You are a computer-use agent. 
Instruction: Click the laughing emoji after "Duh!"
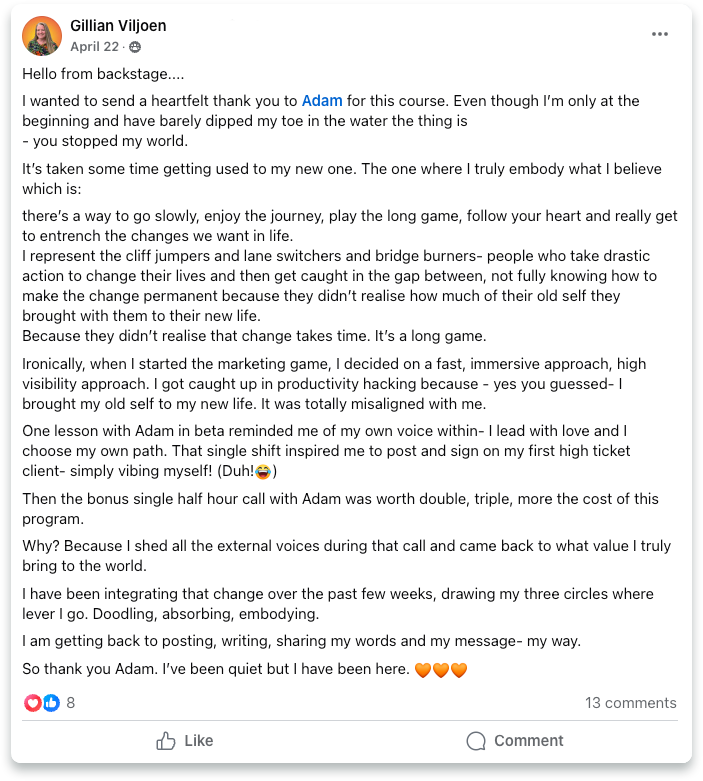point(265,471)
